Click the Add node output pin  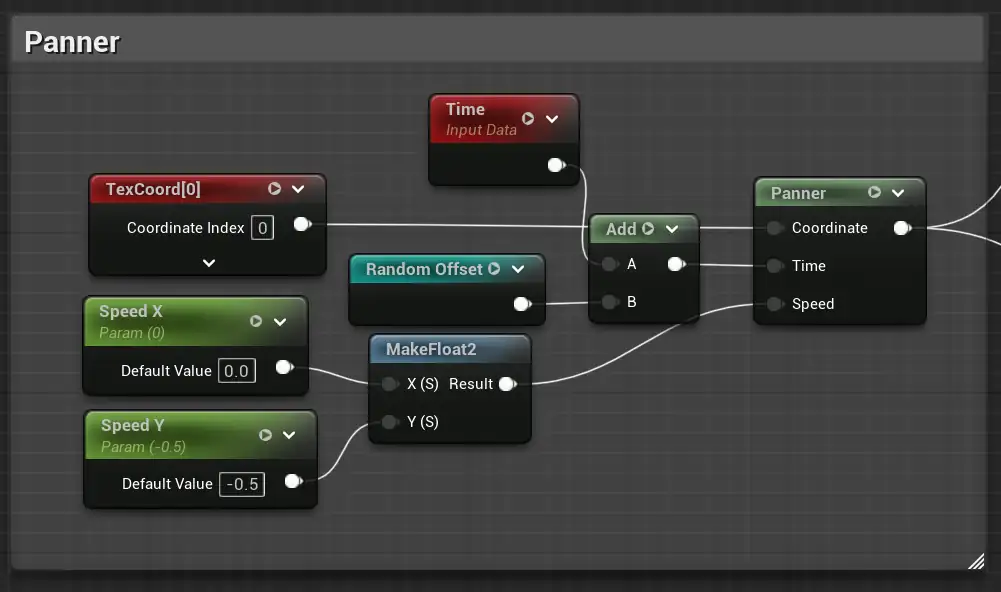pyautogui.click(x=677, y=264)
